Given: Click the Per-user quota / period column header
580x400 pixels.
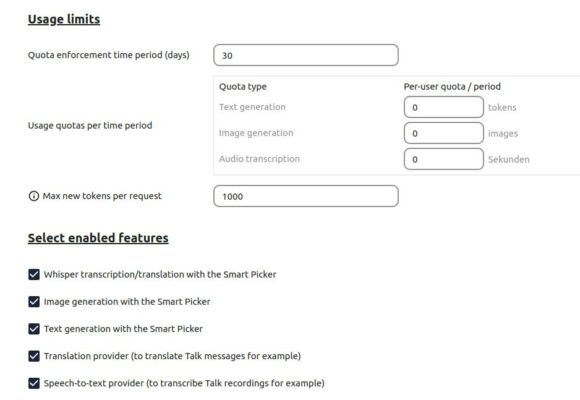Looking at the screenshot, I should (x=452, y=87).
